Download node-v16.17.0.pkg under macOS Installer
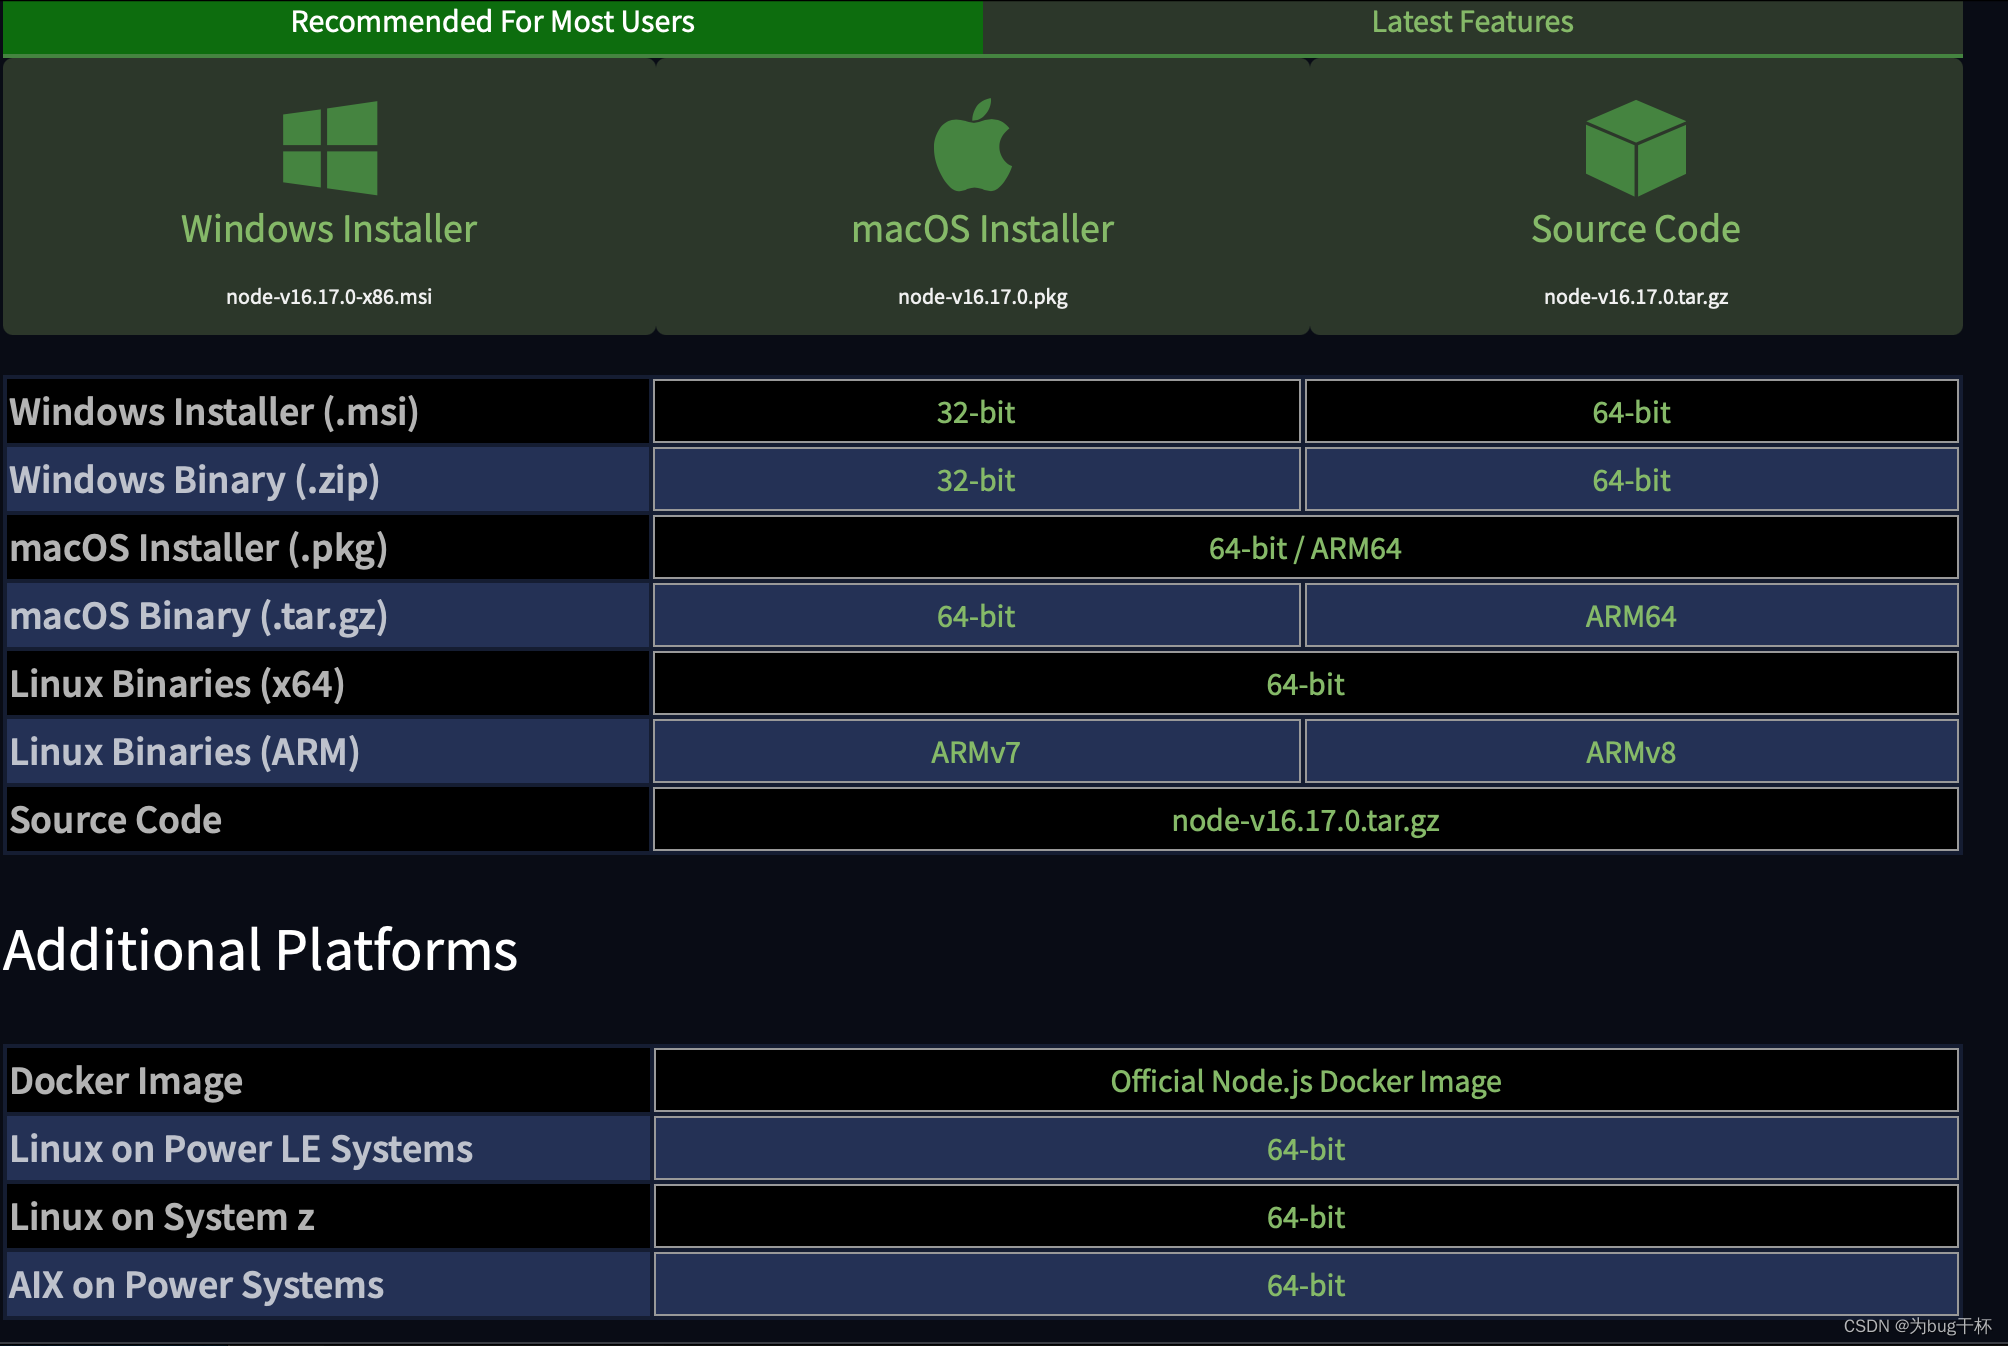This screenshot has width=2008, height=1346. pyautogui.click(x=982, y=297)
